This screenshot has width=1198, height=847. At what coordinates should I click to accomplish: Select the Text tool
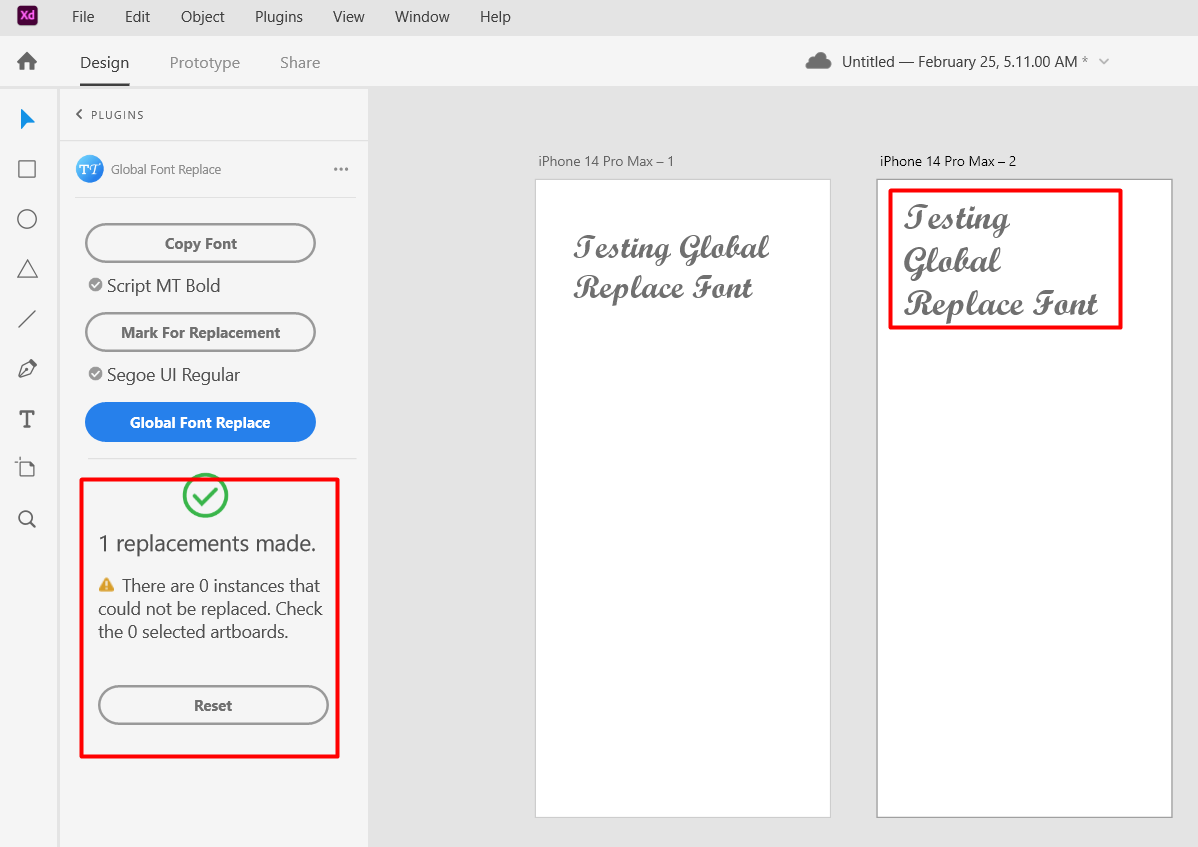click(27, 418)
